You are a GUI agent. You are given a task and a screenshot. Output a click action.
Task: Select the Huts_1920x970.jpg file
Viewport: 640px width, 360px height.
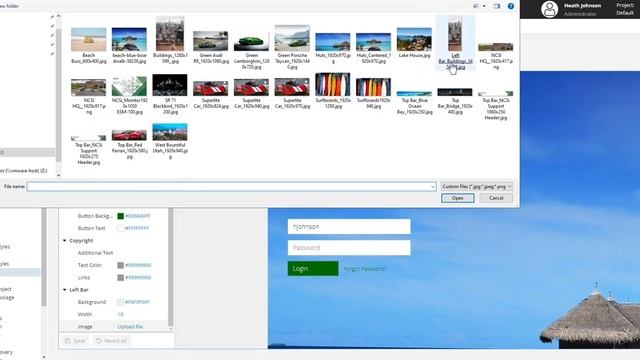(333, 48)
